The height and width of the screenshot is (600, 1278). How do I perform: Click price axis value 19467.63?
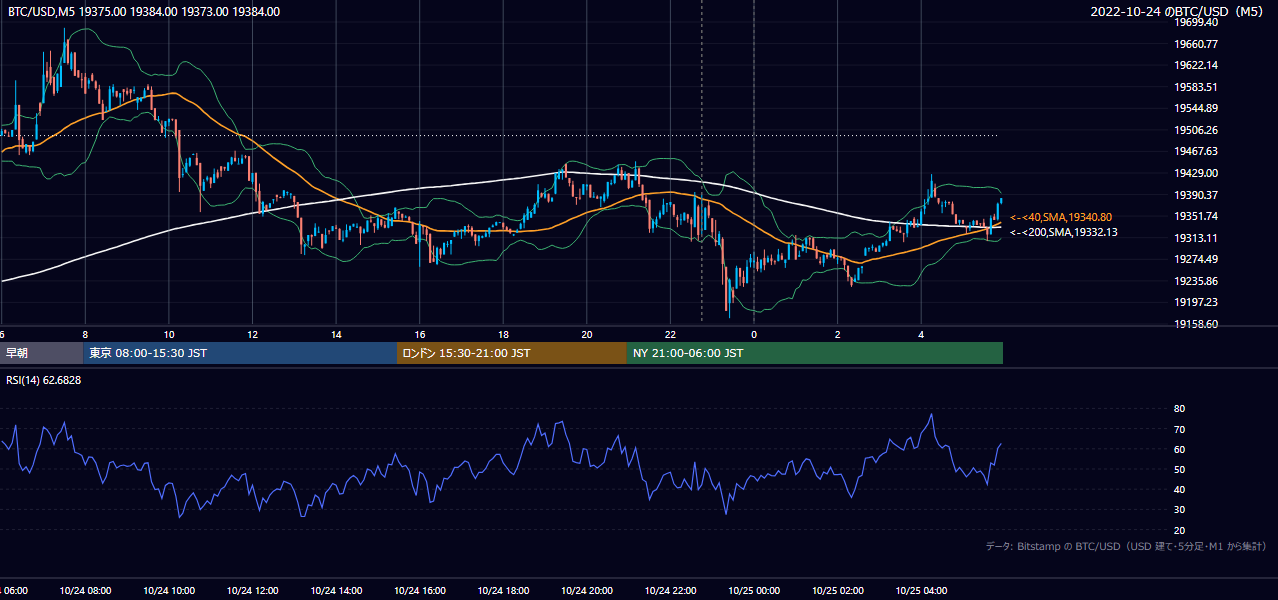pyautogui.click(x=1196, y=151)
